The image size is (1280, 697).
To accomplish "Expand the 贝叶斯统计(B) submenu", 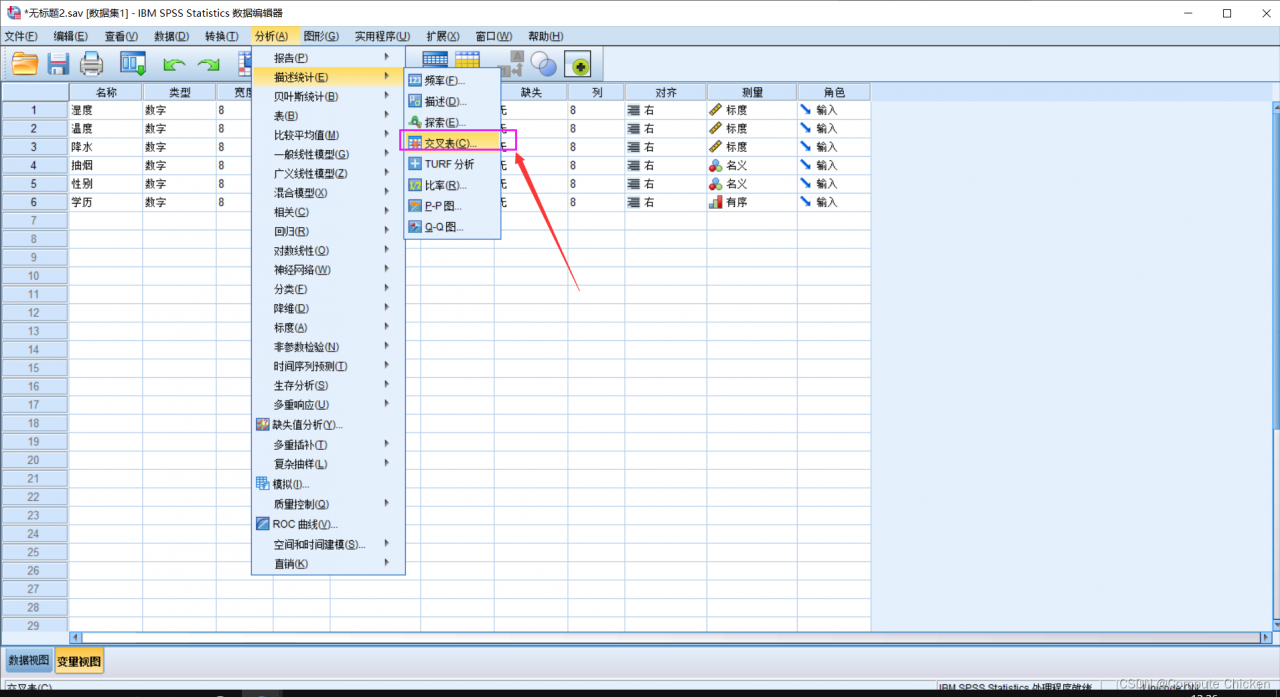I will coord(328,96).
